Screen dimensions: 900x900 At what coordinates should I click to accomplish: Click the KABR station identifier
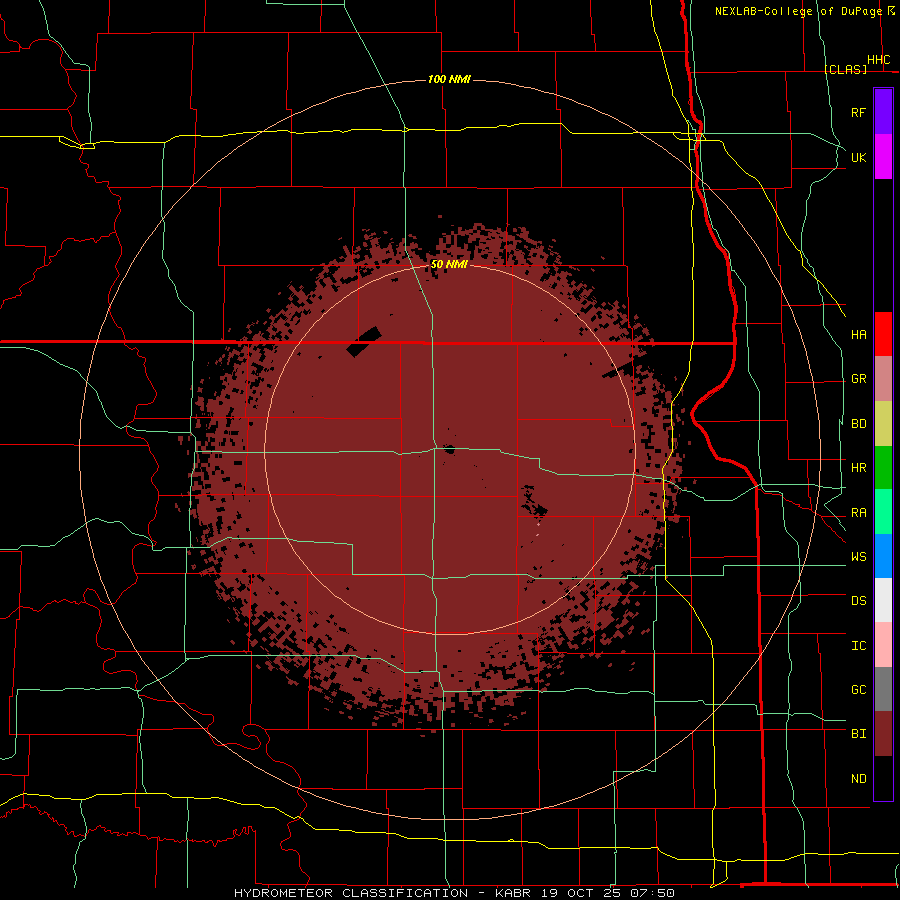pos(513,893)
